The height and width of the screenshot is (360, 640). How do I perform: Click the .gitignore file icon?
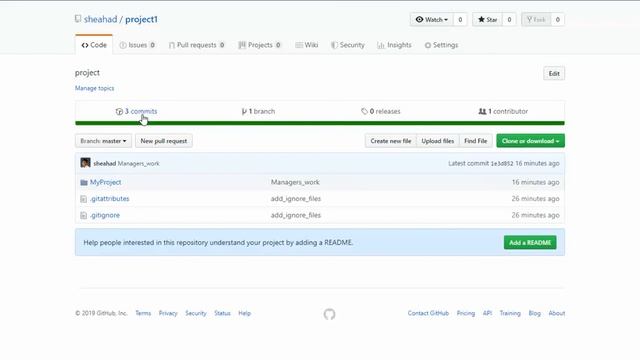84,215
